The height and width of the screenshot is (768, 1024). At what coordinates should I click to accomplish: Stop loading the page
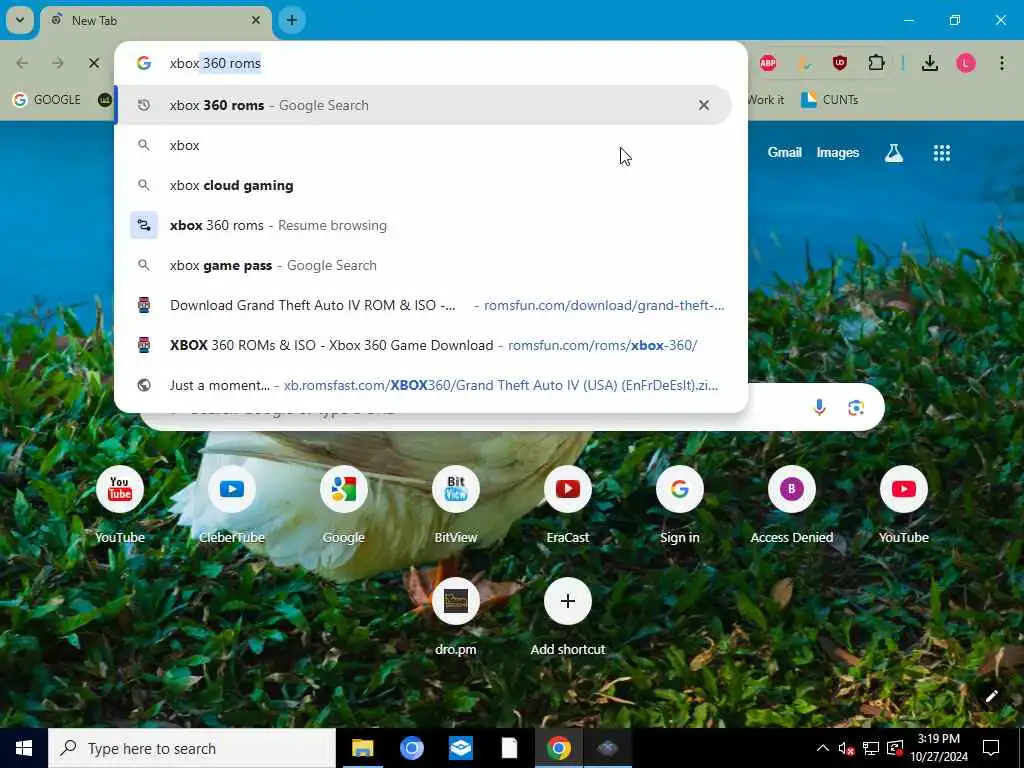pyautogui.click(x=93, y=63)
